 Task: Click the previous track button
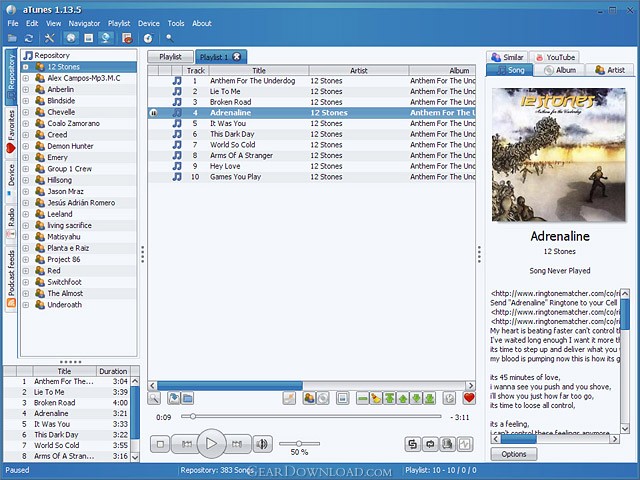(x=186, y=444)
